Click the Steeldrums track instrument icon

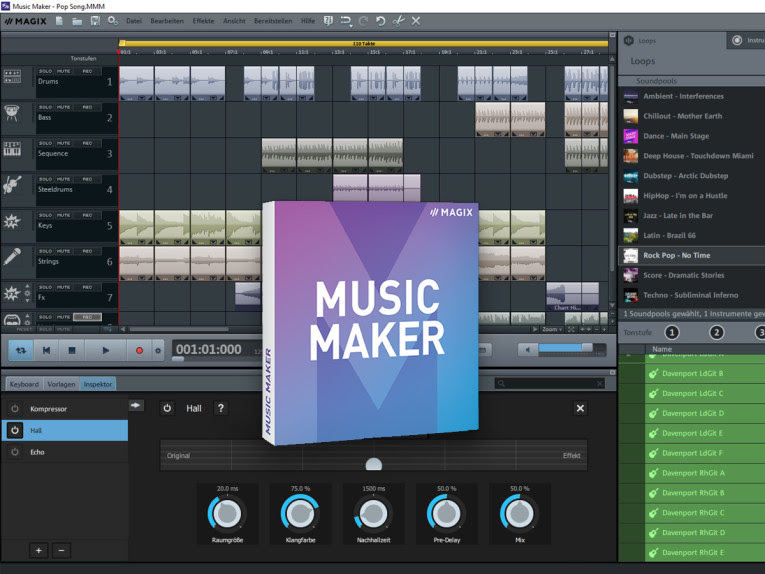(12, 185)
